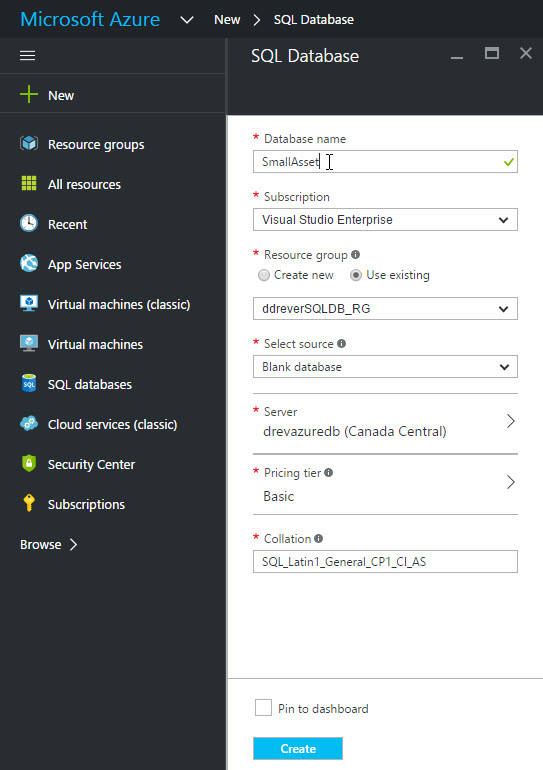This screenshot has width=543, height=770.
Task: Open Subscriptions key icon
Action: point(29,503)
